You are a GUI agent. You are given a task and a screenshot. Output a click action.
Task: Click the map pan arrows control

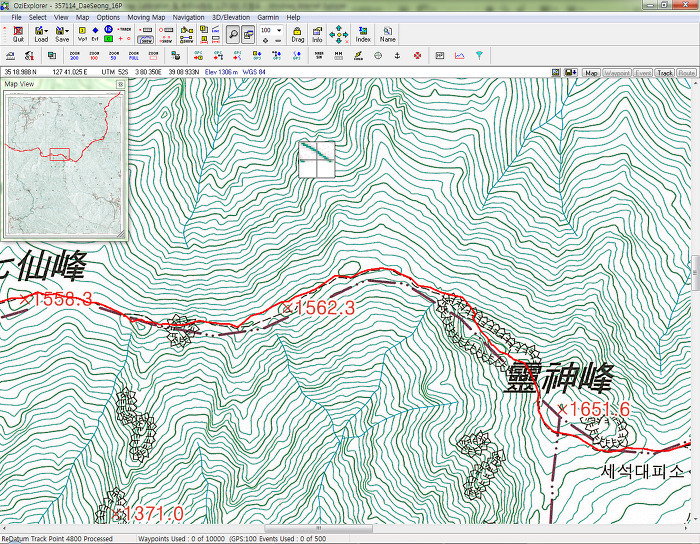tap(339, 34)
